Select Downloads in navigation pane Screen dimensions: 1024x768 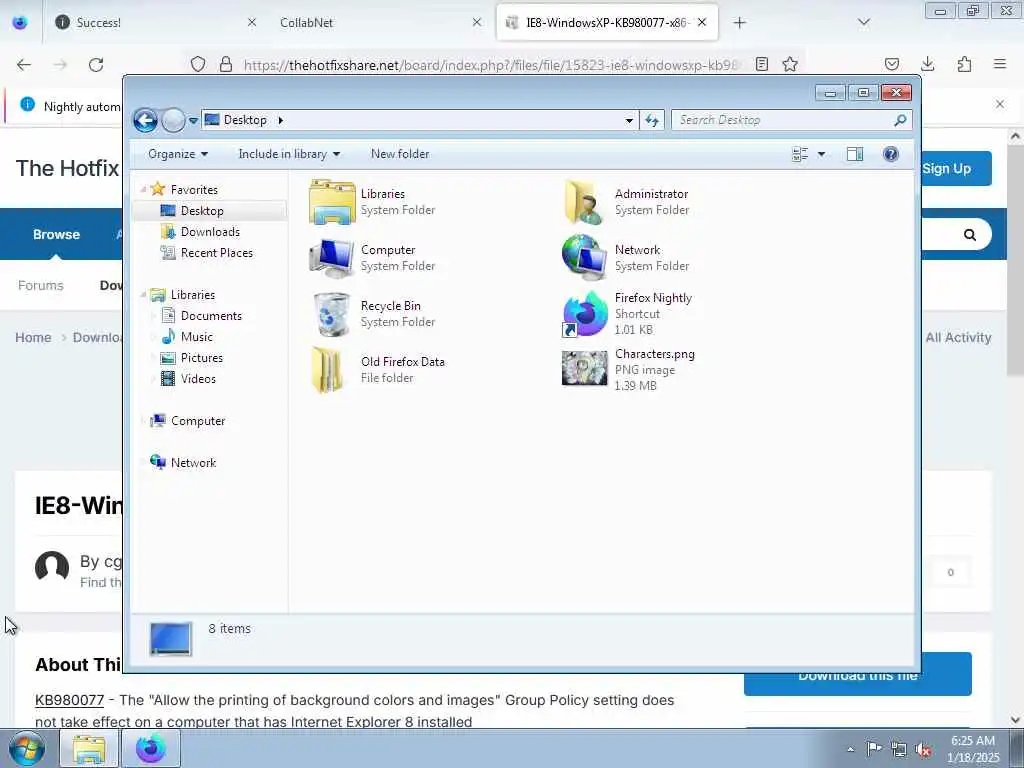[210, 232]
